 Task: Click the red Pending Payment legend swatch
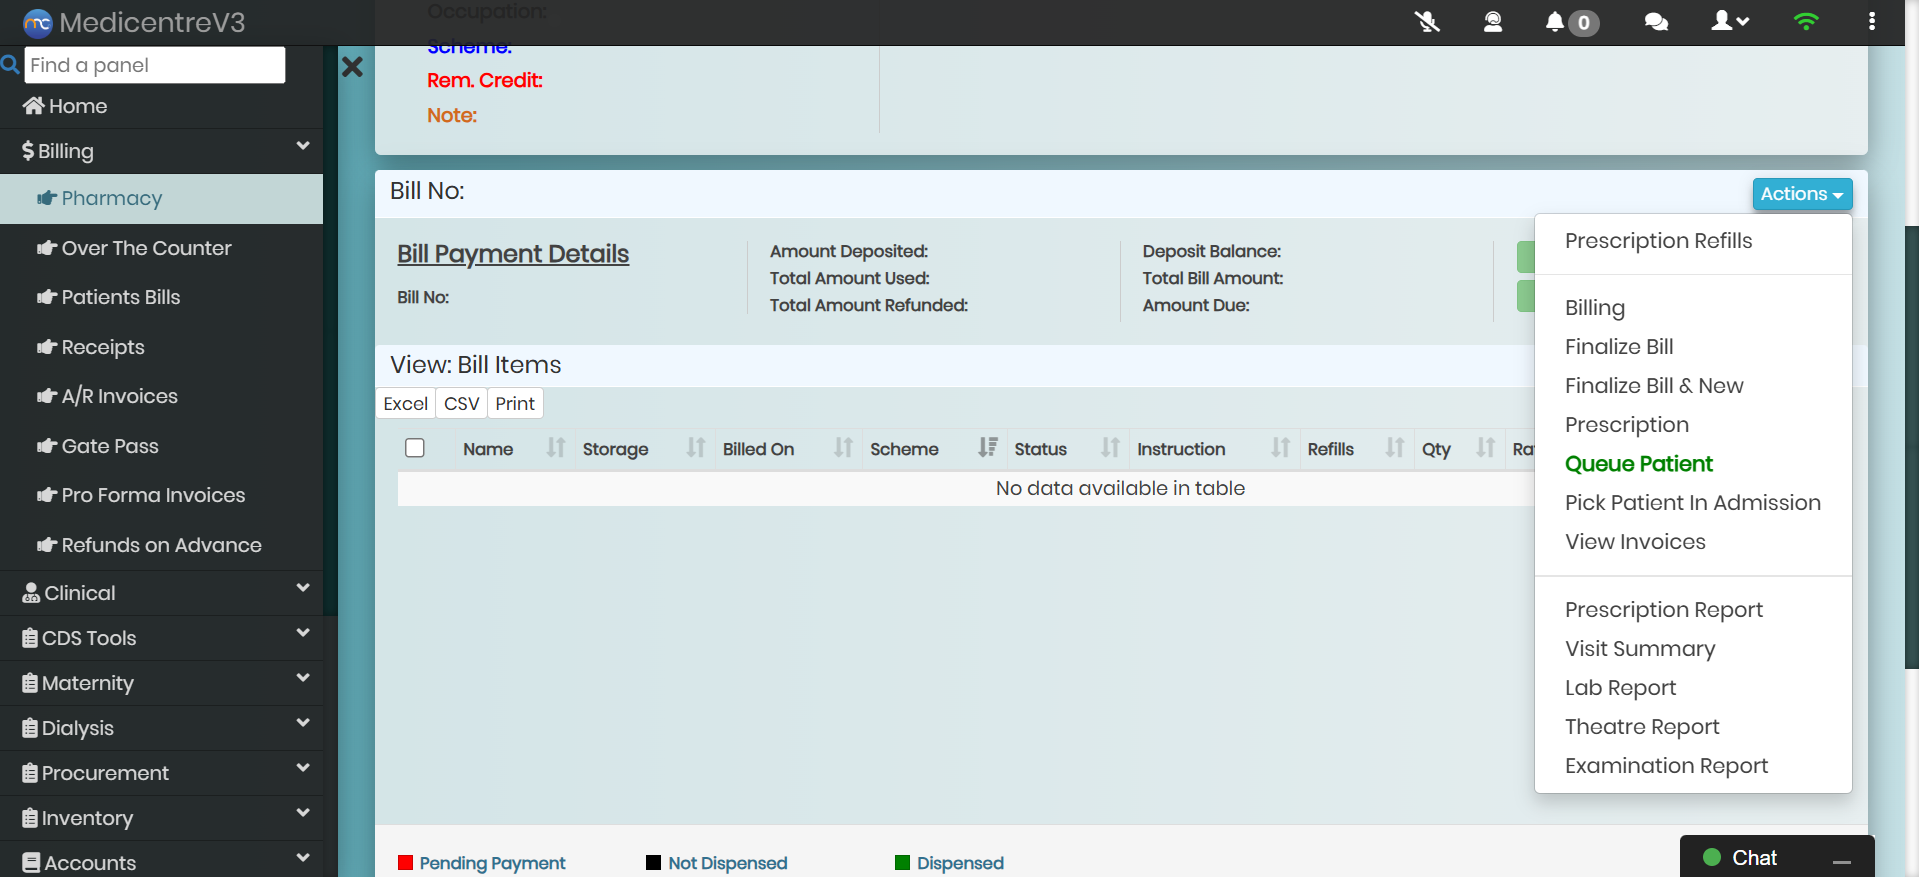[405, 863]
